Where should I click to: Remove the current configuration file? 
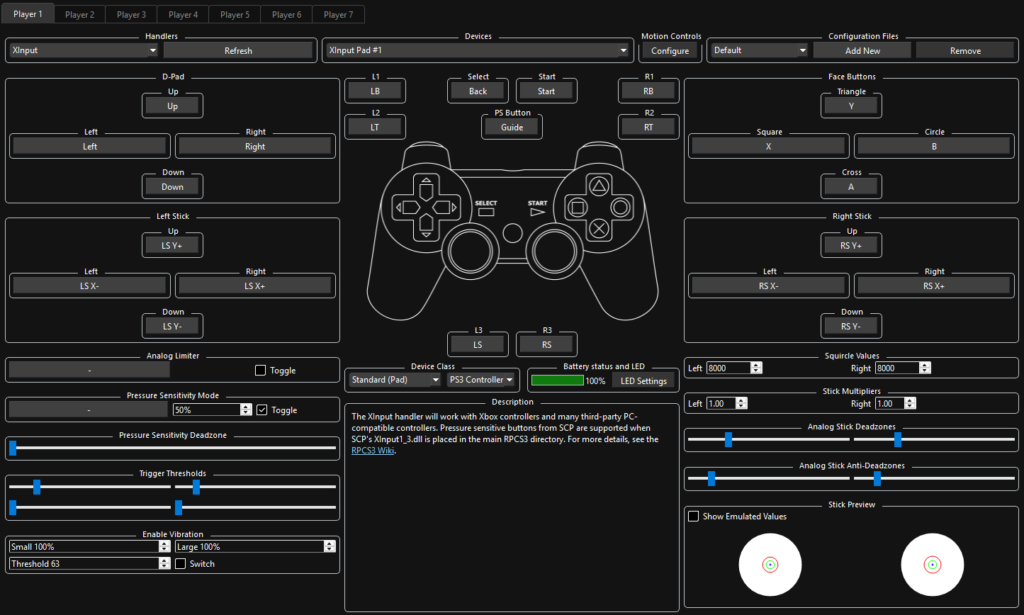pyautogui.click(x=965, y=50)
